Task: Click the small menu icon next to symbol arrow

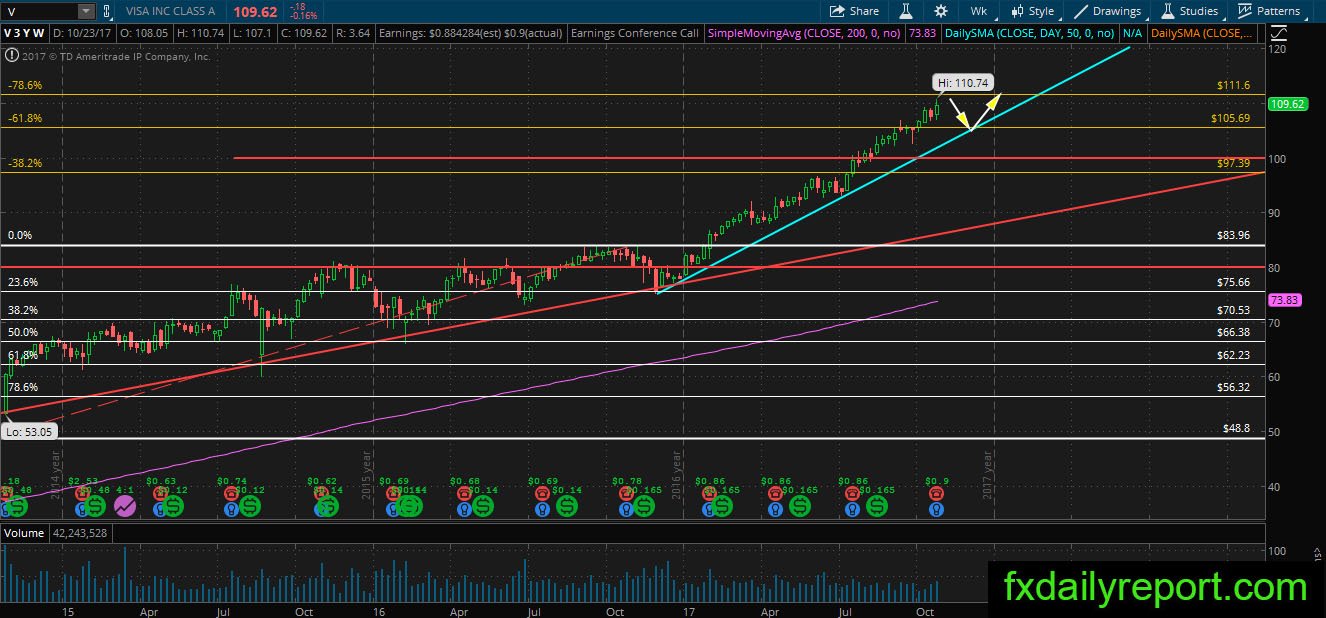Action: point(107,11)
